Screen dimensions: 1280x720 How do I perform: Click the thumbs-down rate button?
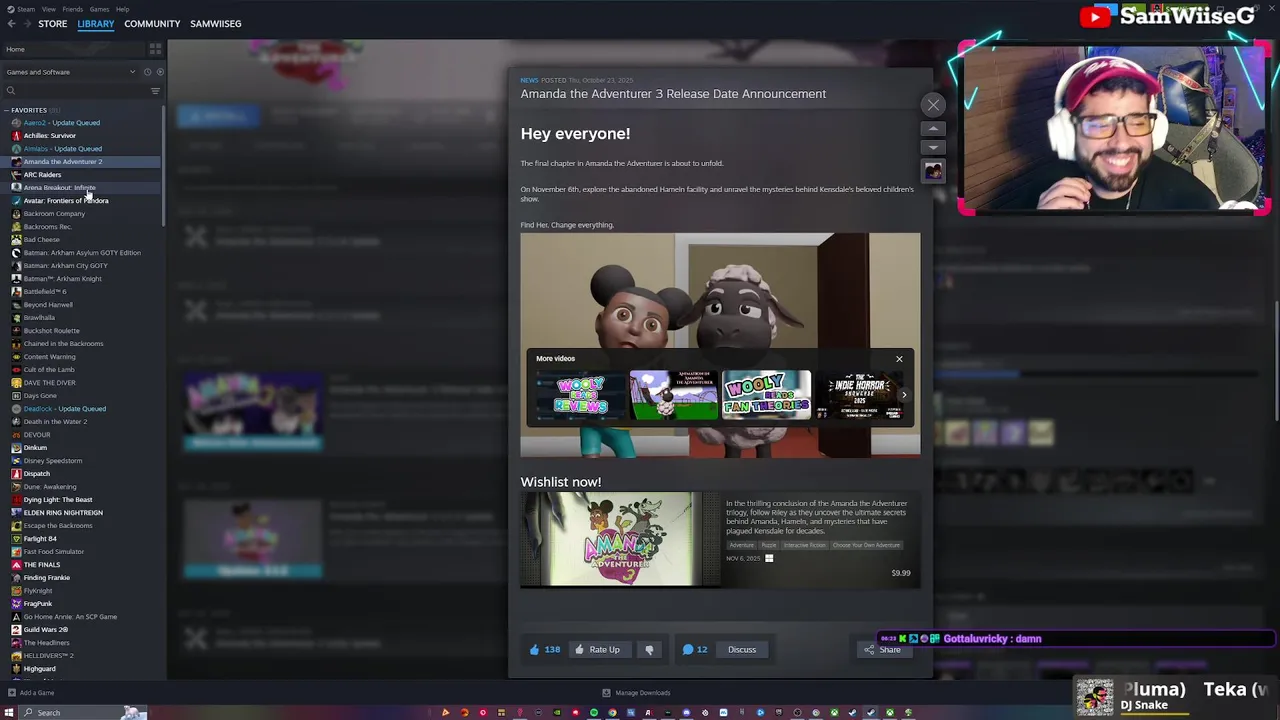coord(649,650)
